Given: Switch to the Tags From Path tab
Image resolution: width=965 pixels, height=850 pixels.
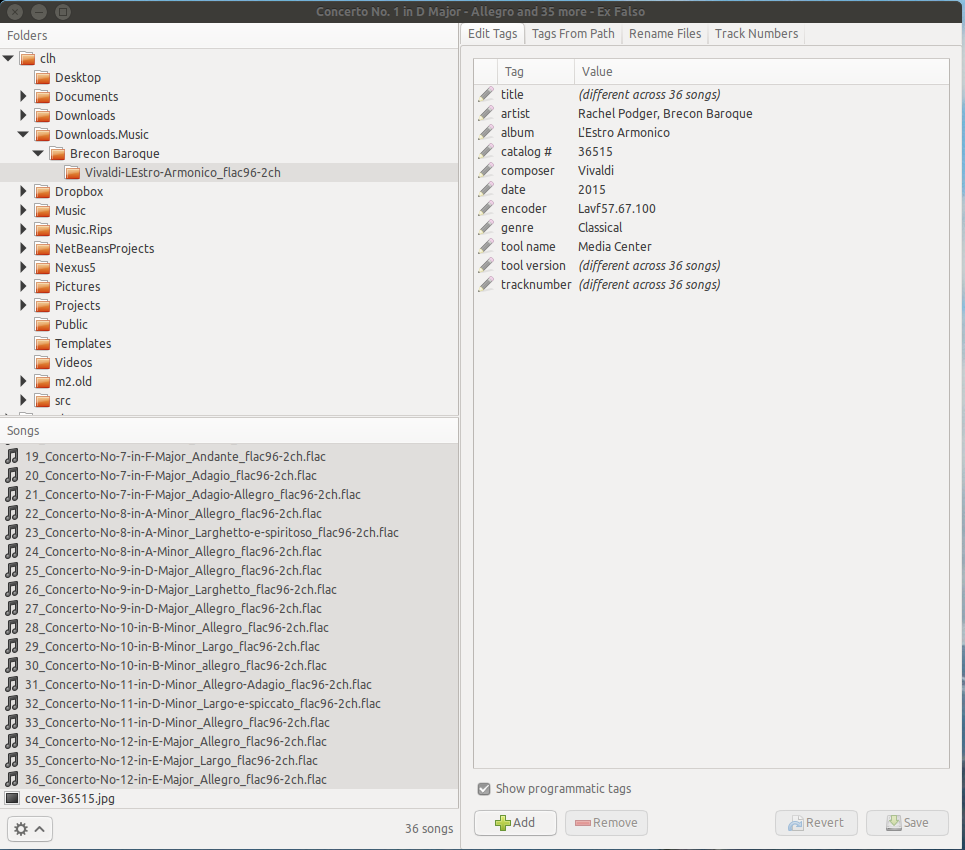Looking at the screenshot, I should tap(573, 34).
